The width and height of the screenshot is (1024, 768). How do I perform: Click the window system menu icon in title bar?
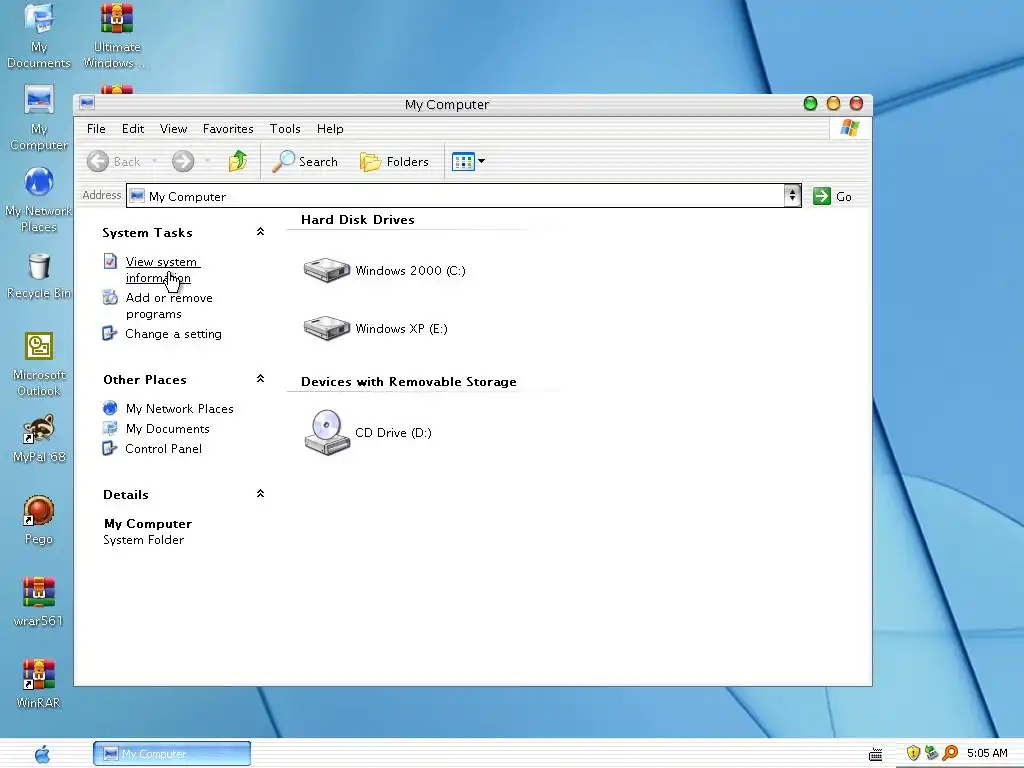click(x=87, y=103)
